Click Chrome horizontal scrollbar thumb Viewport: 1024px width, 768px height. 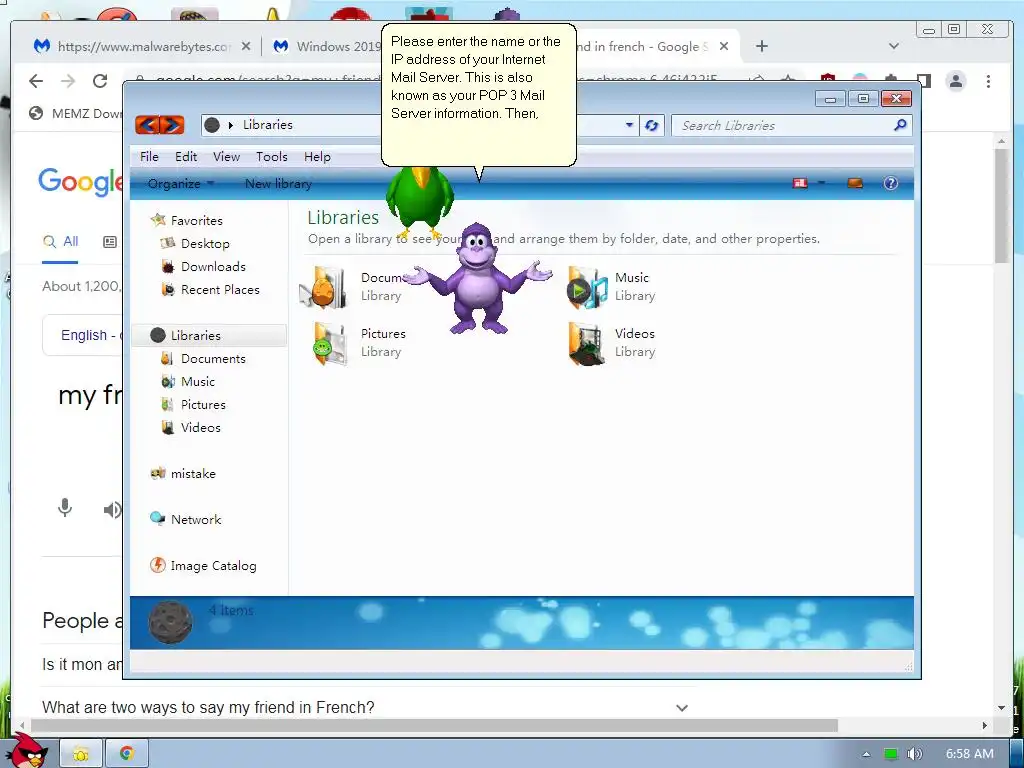[434, 726]
